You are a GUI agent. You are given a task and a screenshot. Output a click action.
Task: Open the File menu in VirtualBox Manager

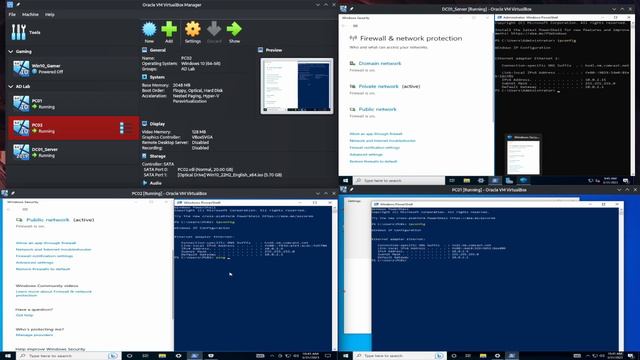(12, 14)
